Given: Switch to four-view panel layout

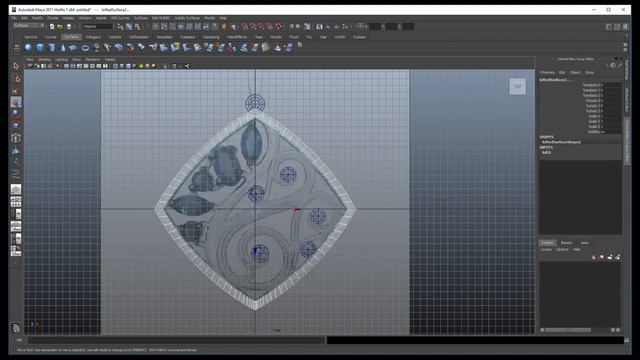Looking at the screenshot, I should tap(16, 202).
